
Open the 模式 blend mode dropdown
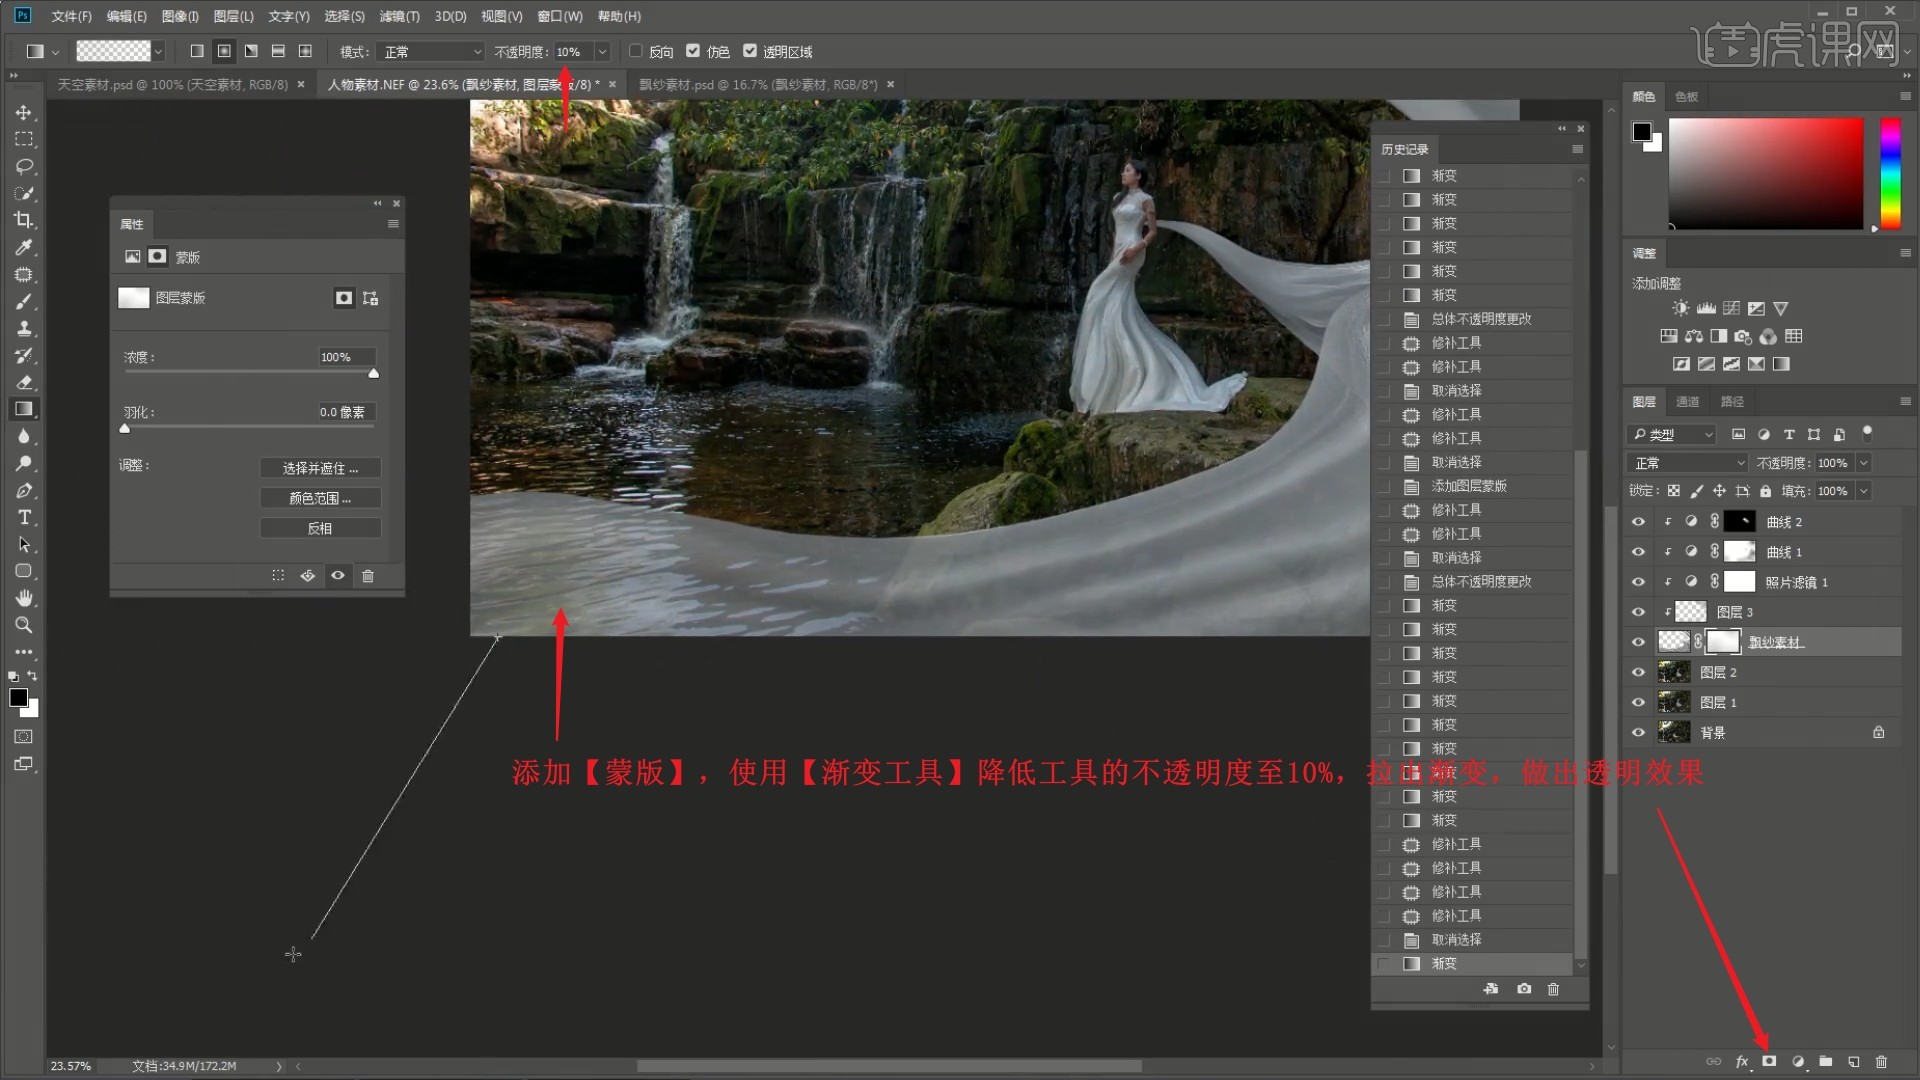click(x=432, y=51)
